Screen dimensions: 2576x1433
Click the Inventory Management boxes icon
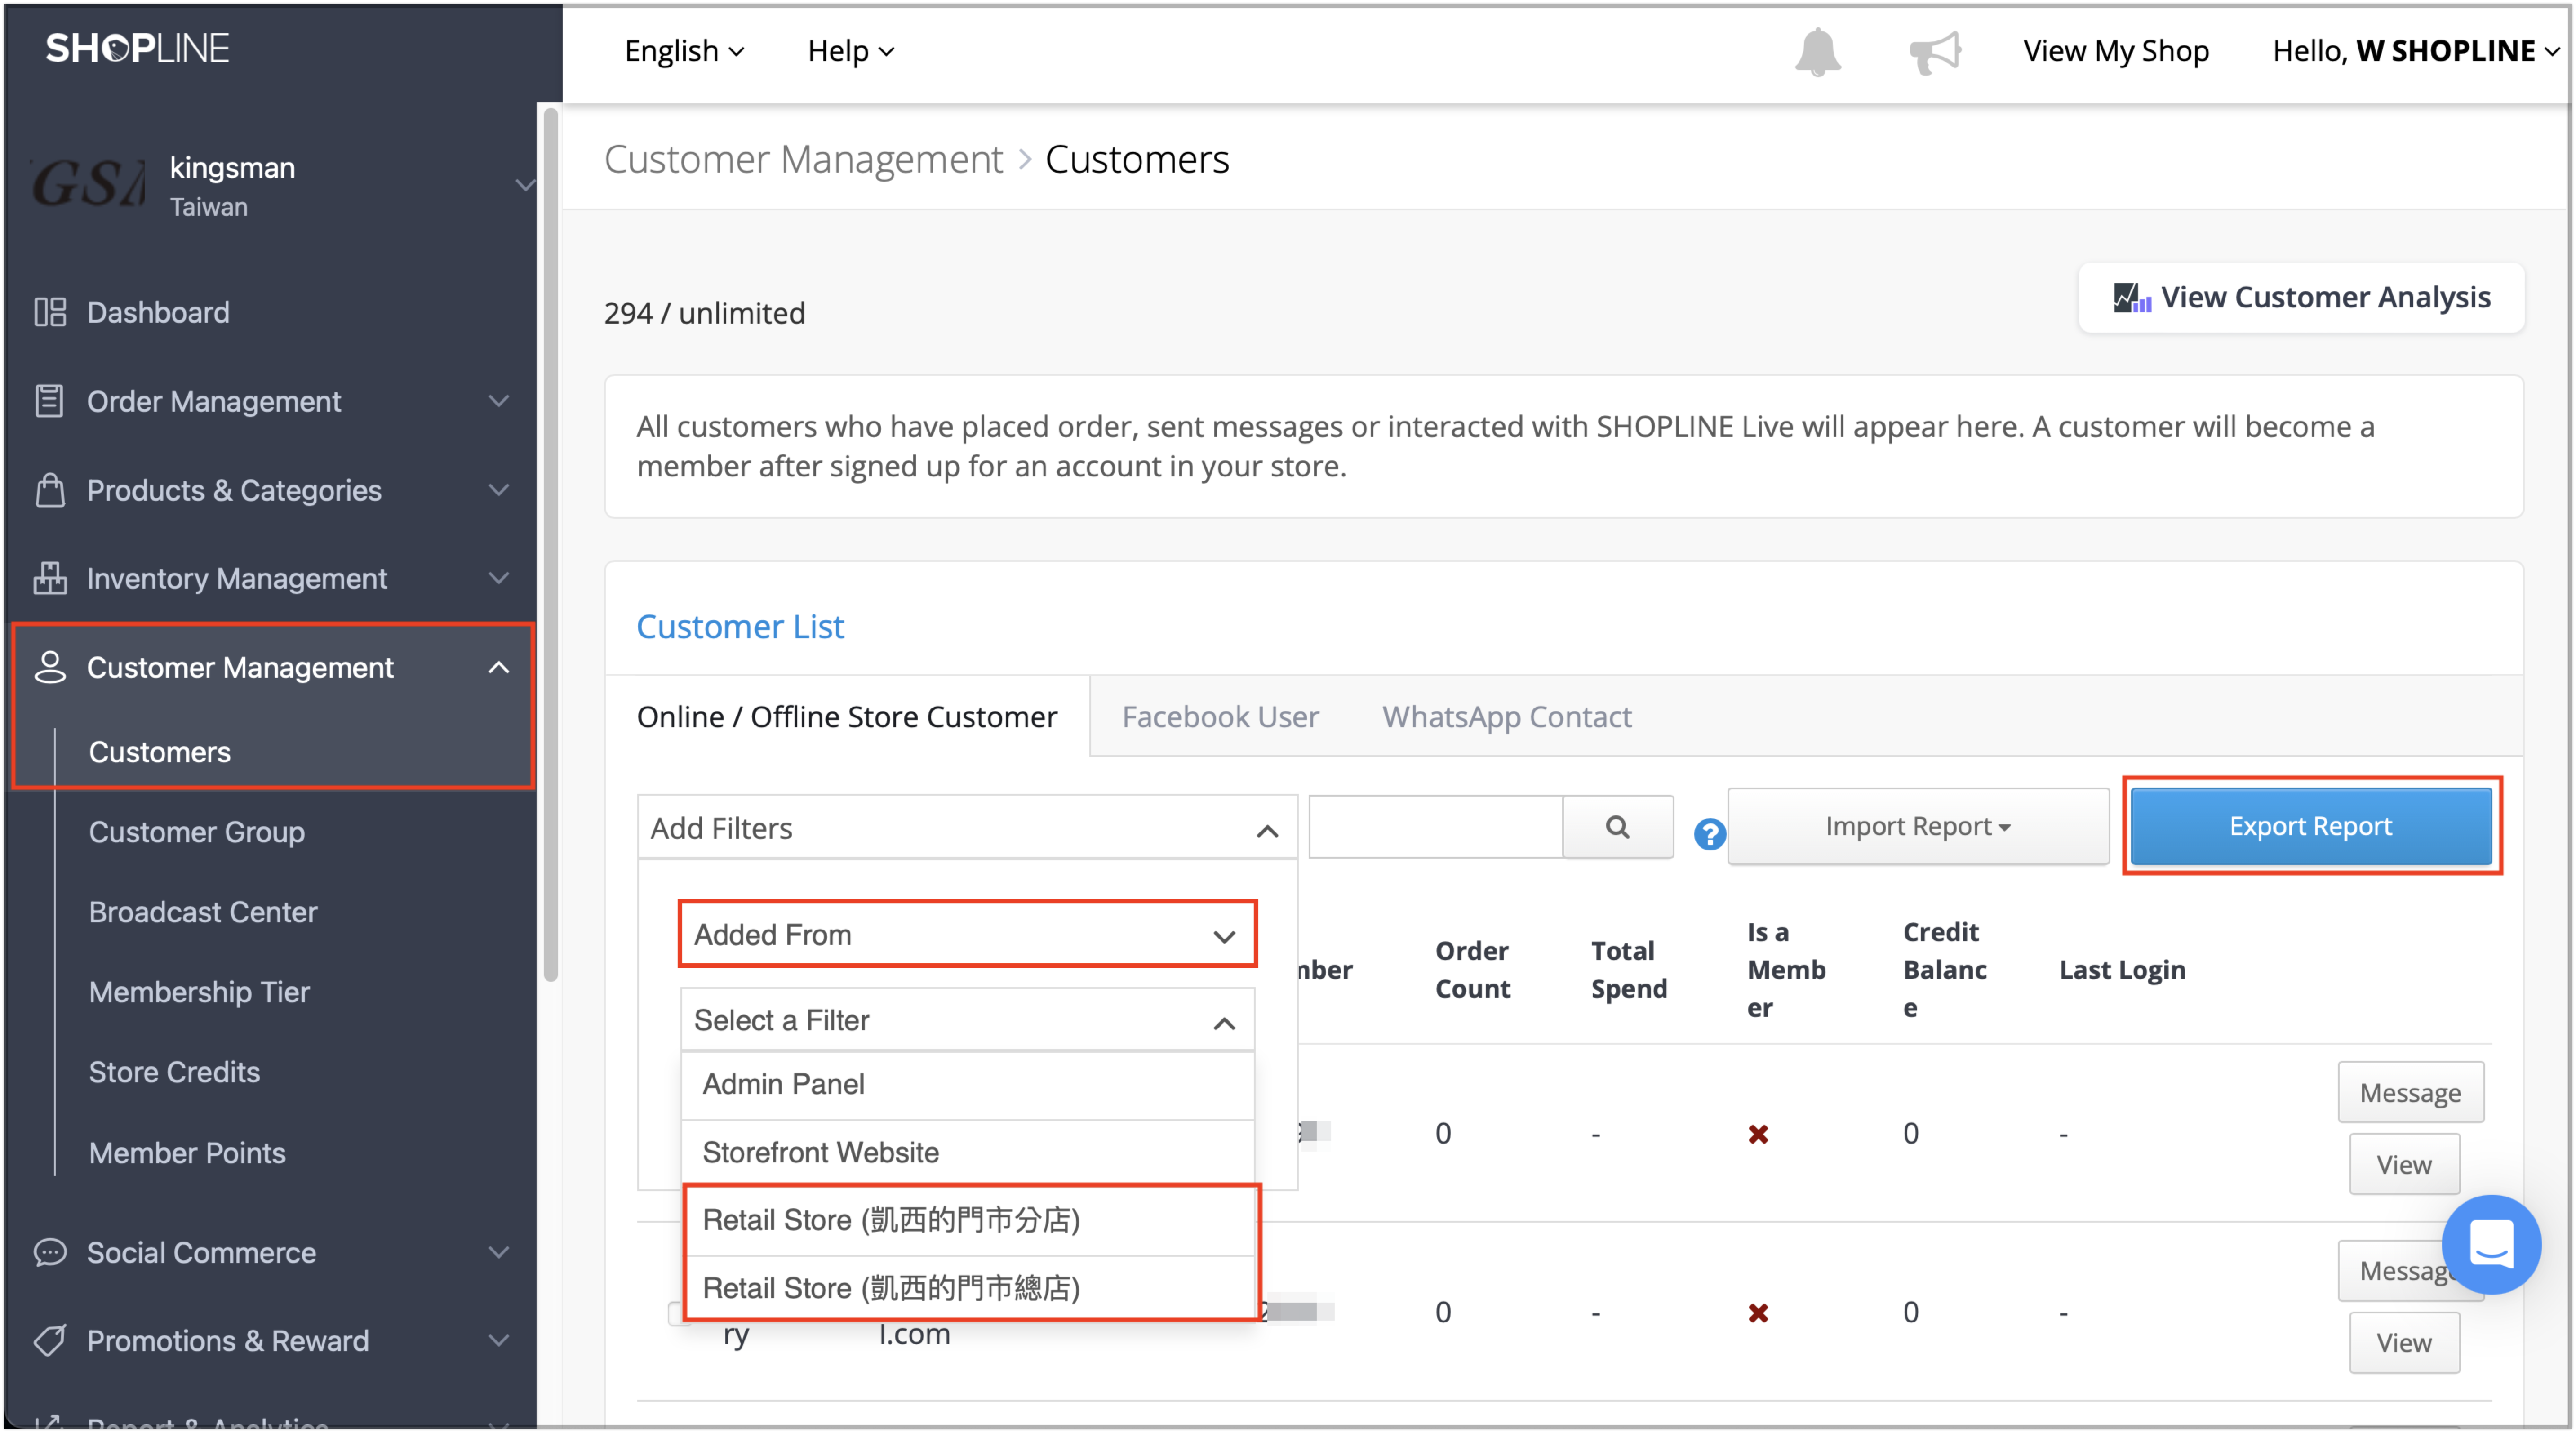coord(50,578)
